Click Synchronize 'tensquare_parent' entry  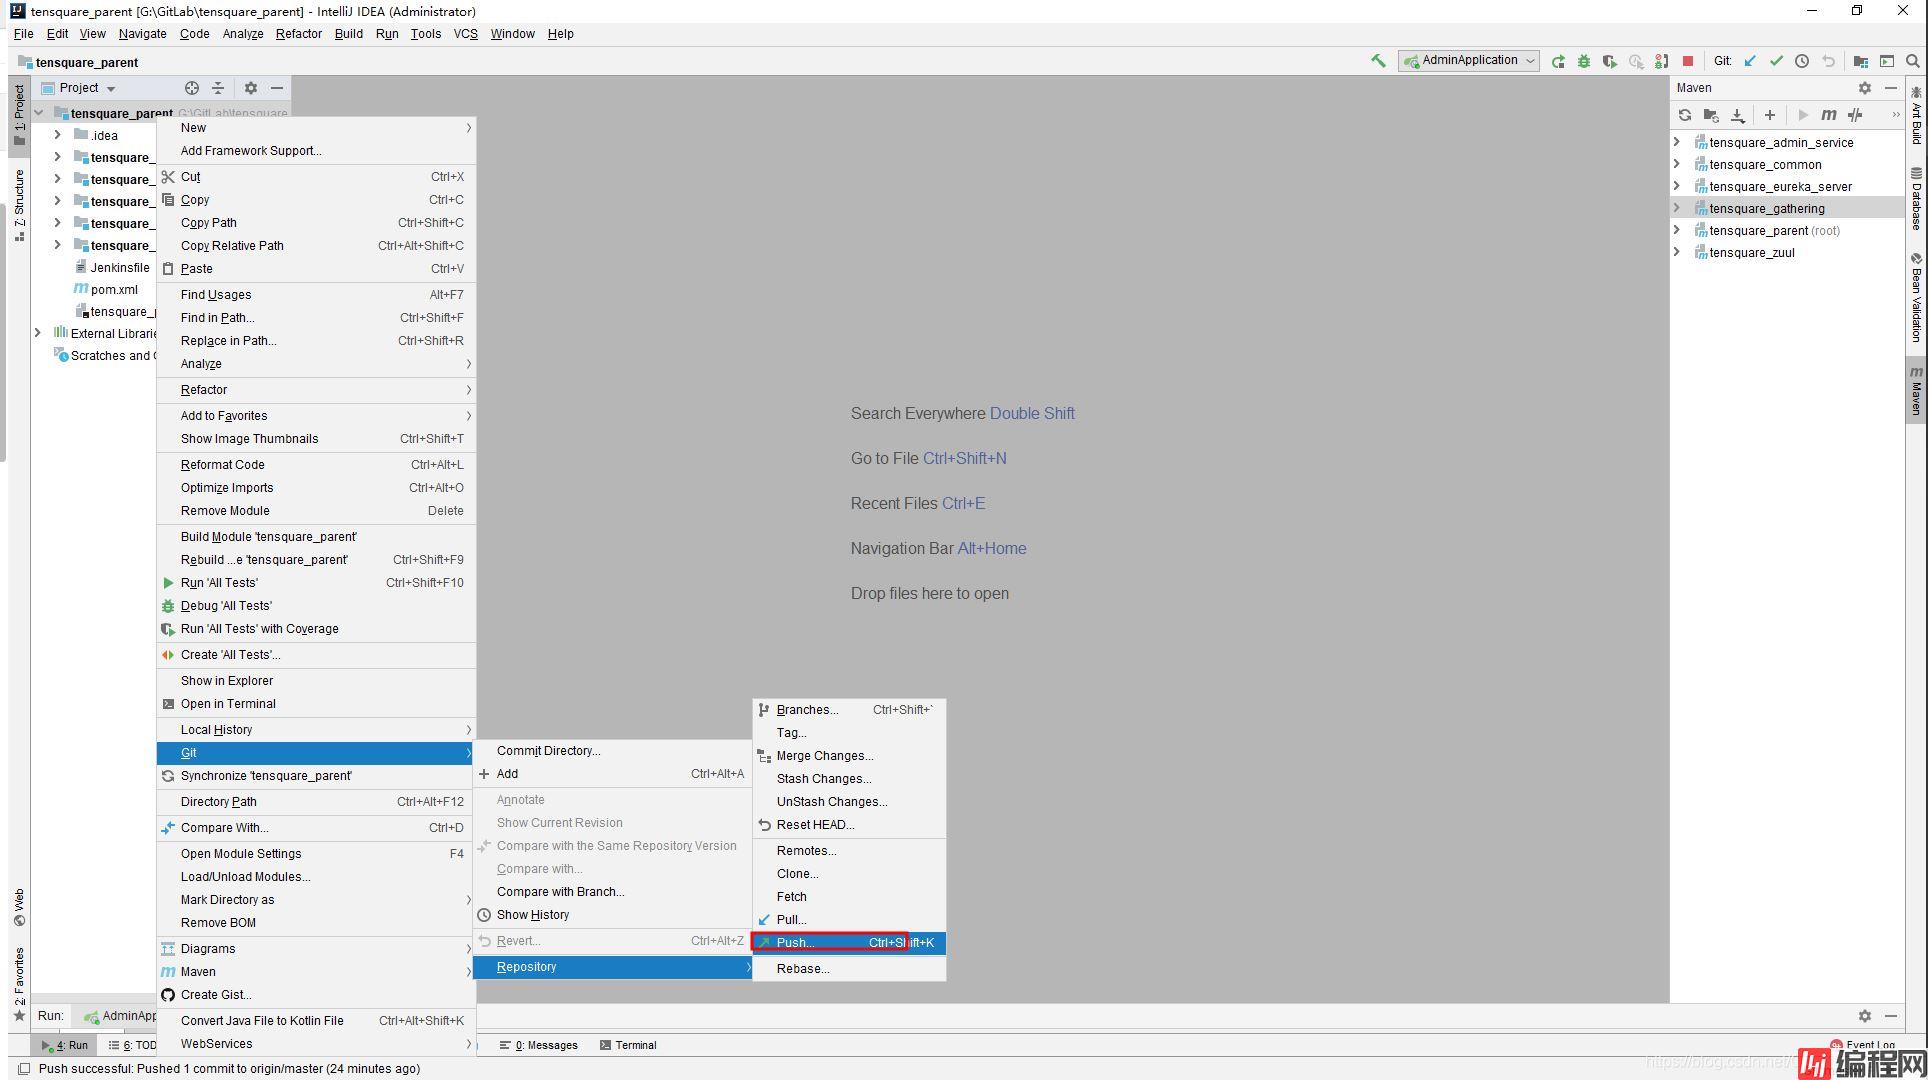coord(316,776)
